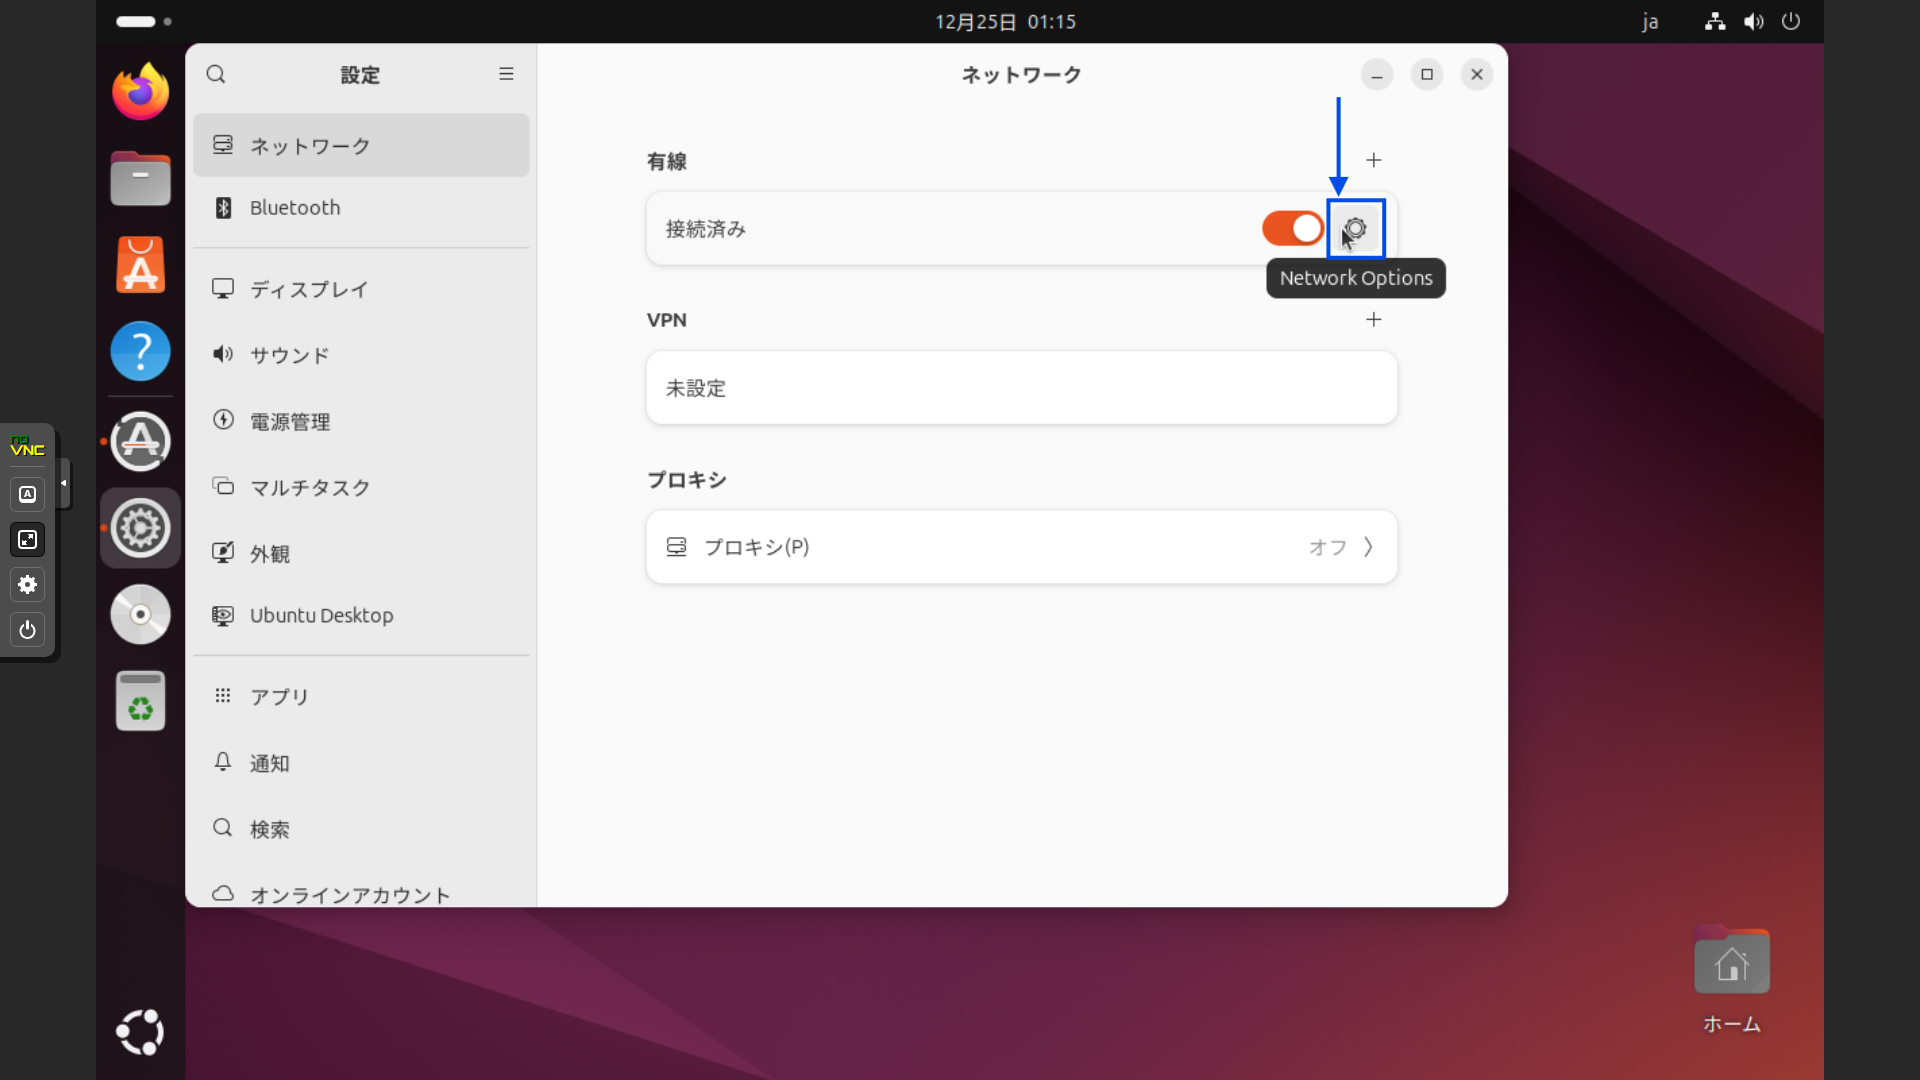
Task: Launch Firefox from the dock
Action: click(x=140, y=92)
